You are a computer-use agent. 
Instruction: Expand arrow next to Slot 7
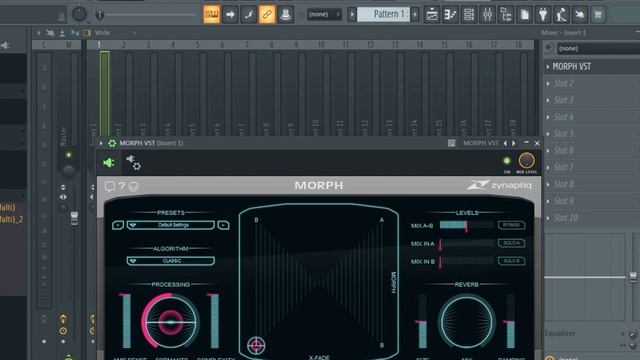pyautogui.click(x=548, y=167)
